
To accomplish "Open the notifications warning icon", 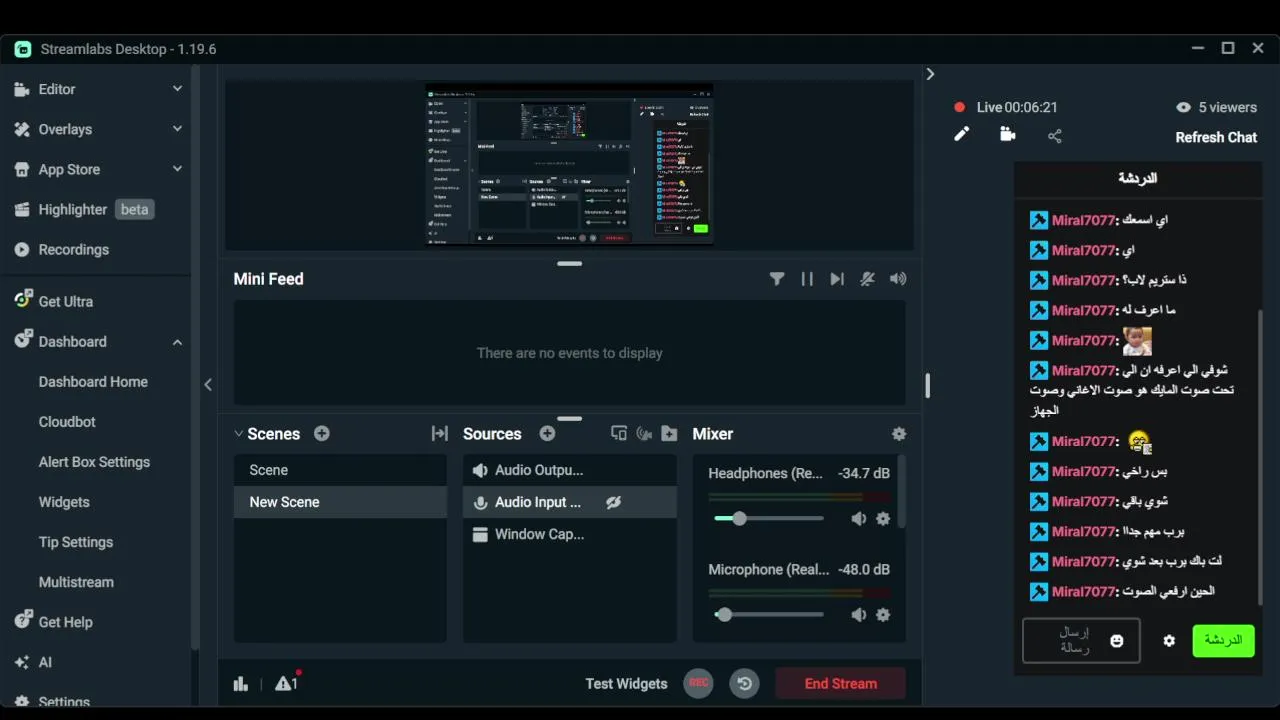I will pos(287,683).
